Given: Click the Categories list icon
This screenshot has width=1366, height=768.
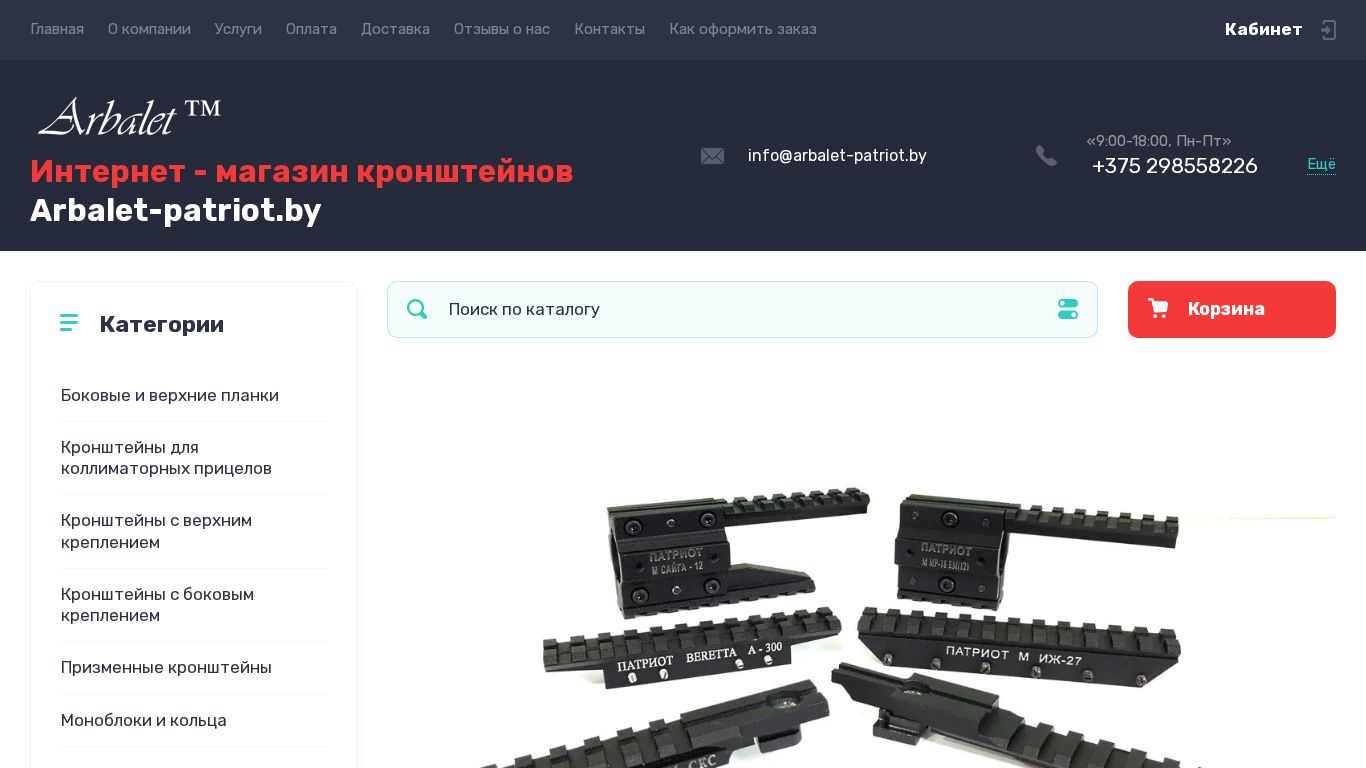Looking at the screenshot, I should click(x=69, y=323).
